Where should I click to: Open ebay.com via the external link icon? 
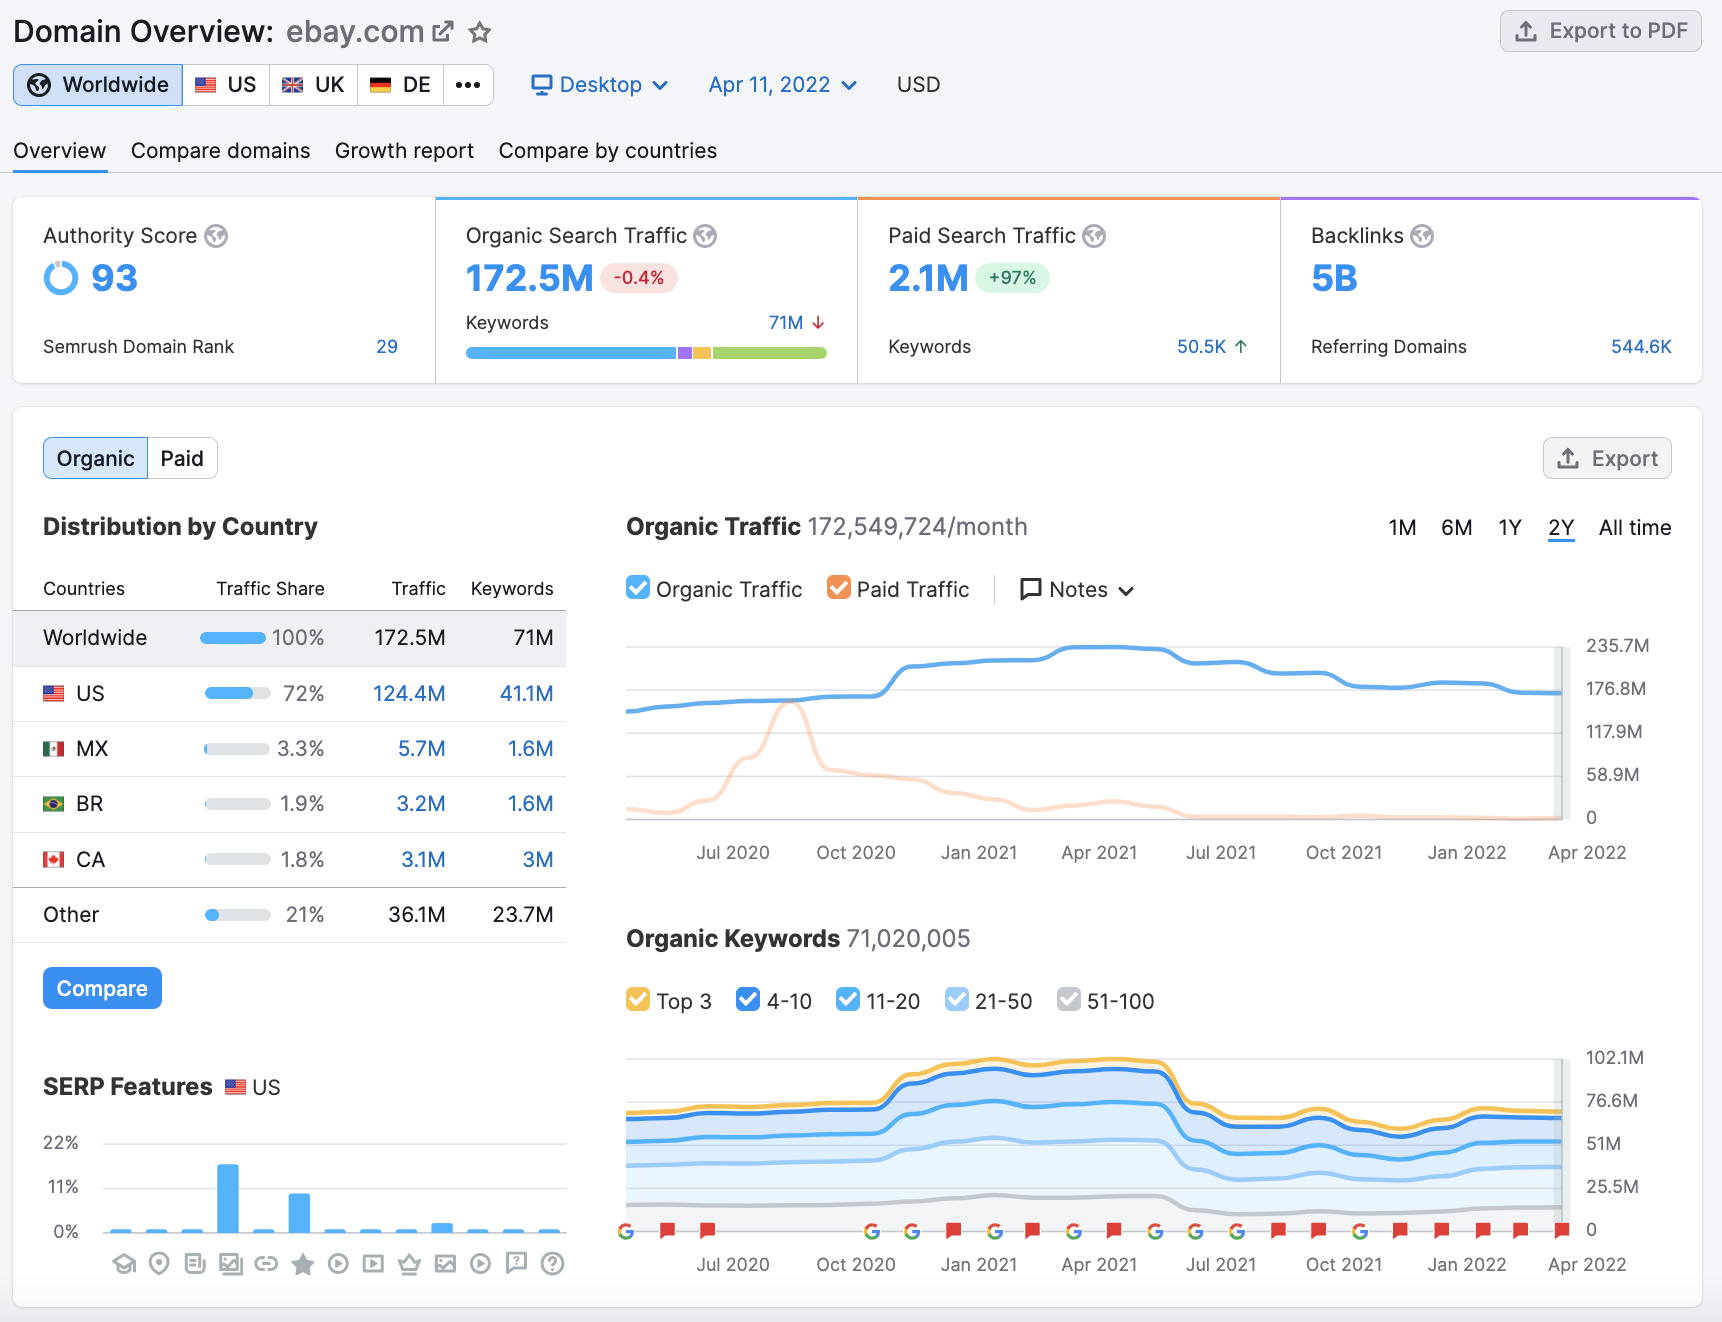442,32
